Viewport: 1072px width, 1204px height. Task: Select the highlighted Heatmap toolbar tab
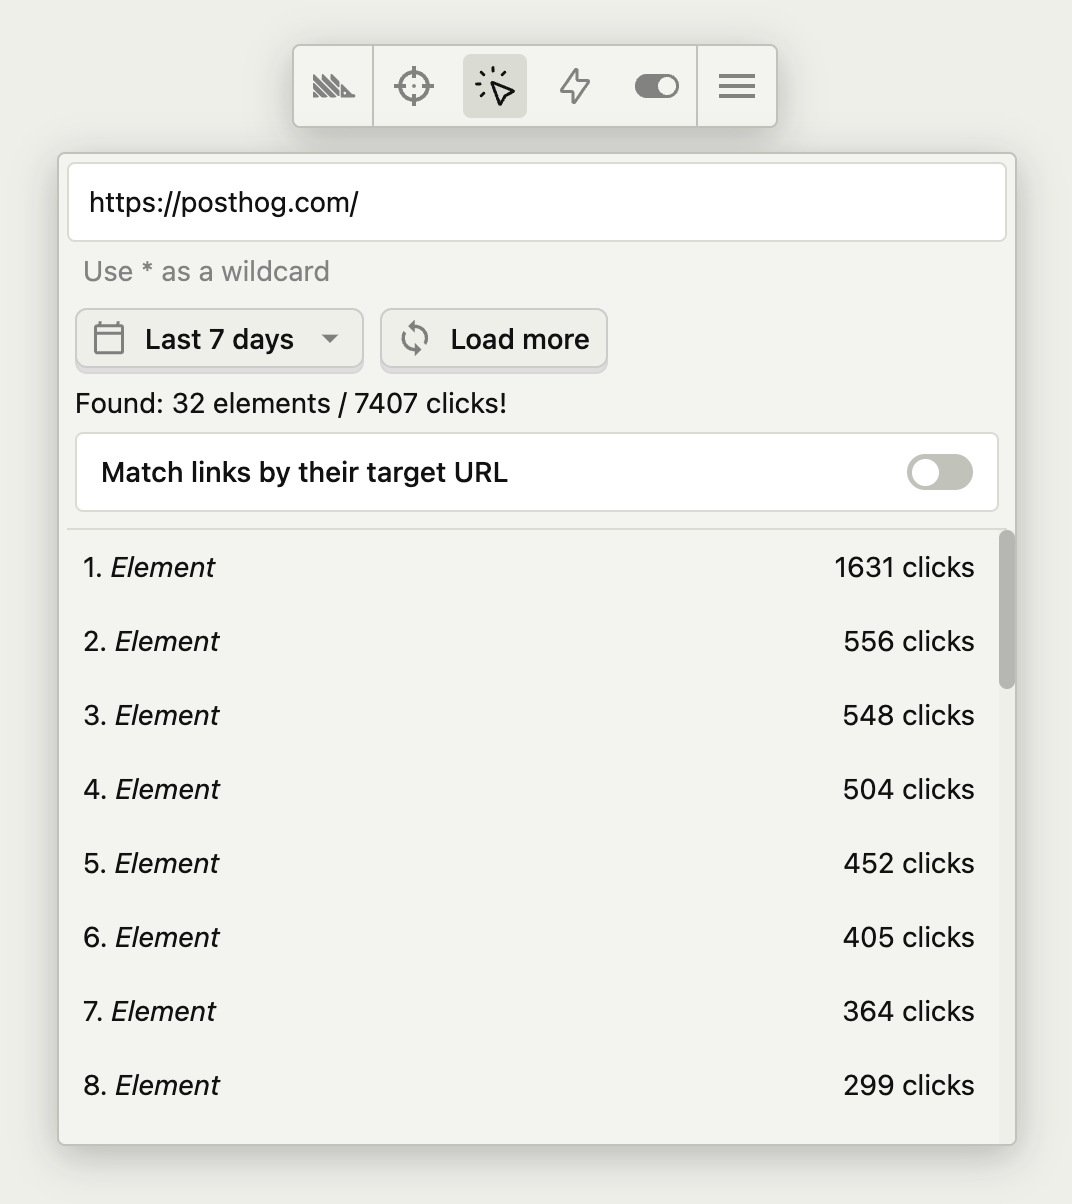pyautogui.click(x=494, y=86)
